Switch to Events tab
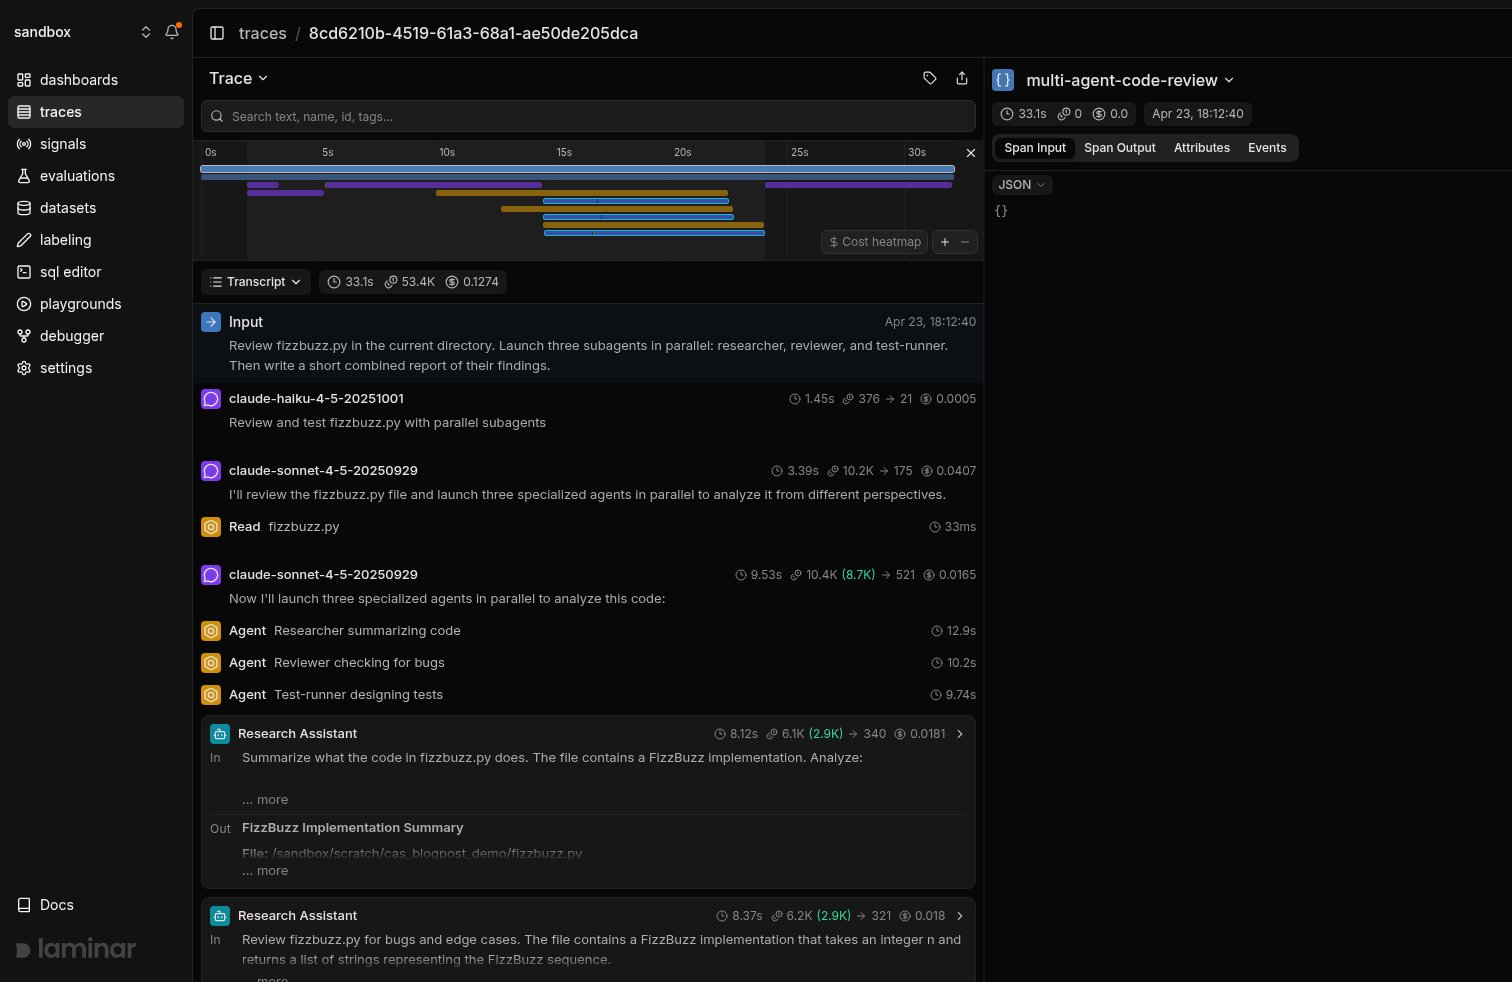The height and width of the screenshot is (982, 1512). [1267, 148]
